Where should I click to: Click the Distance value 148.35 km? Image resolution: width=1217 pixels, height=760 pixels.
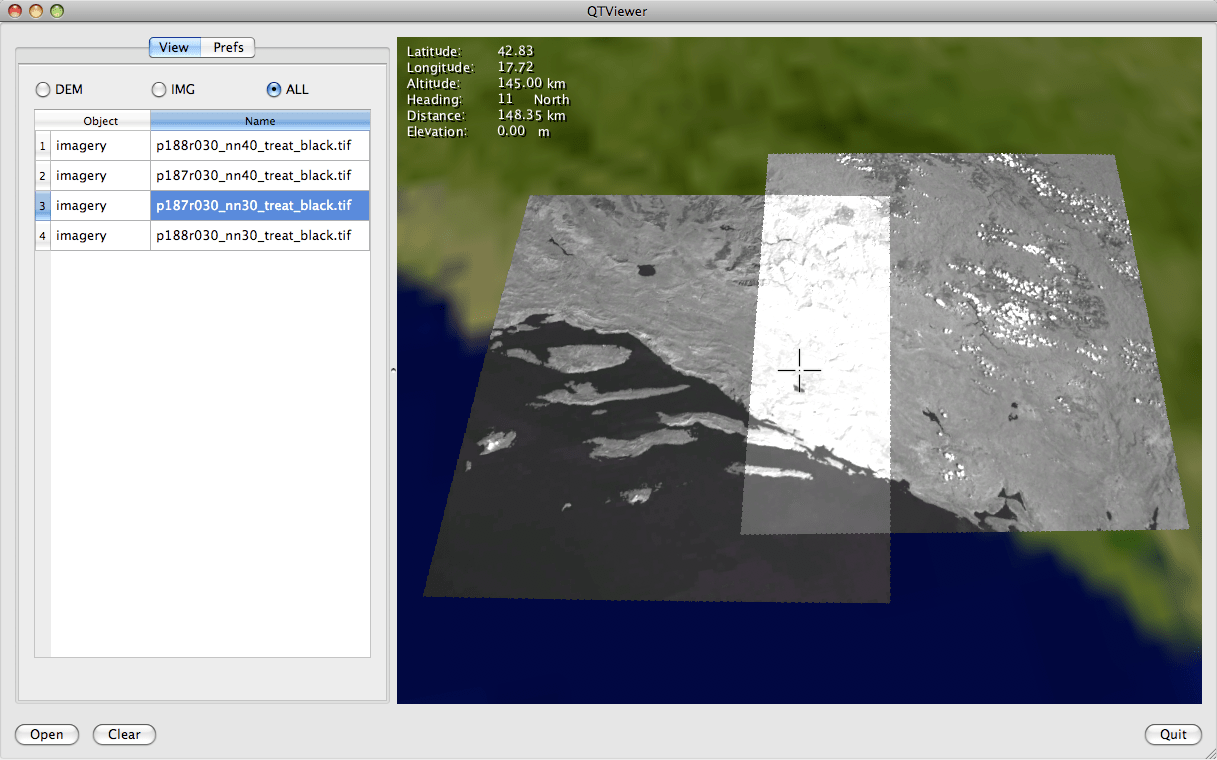click(x=531, y=115)
